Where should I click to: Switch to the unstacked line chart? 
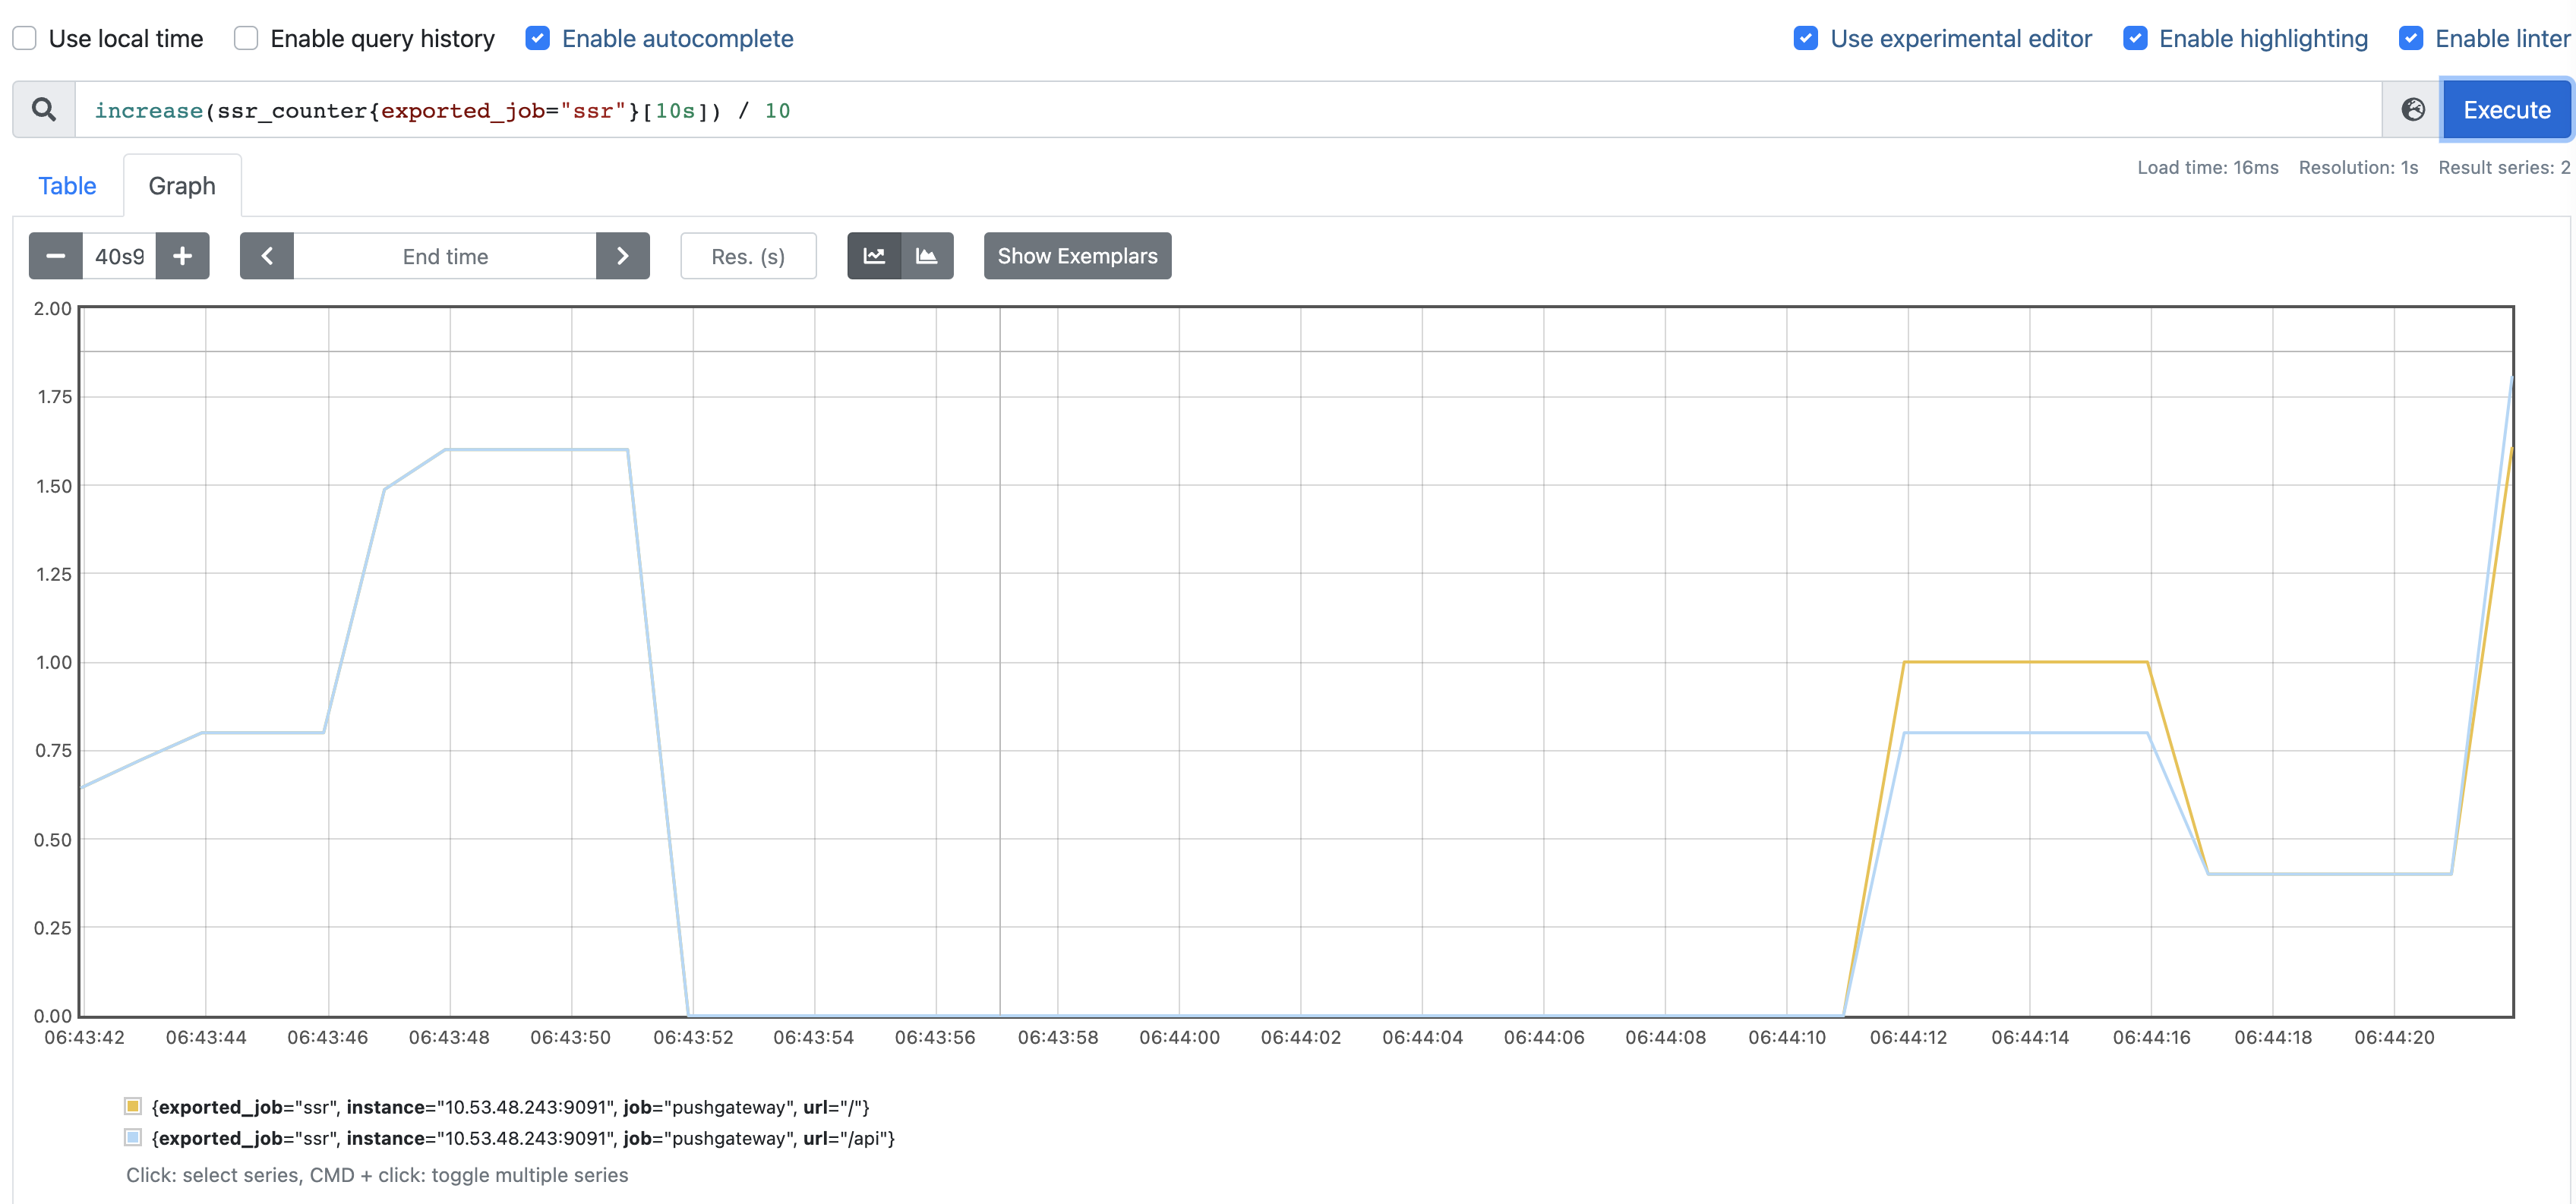[874, 256]
